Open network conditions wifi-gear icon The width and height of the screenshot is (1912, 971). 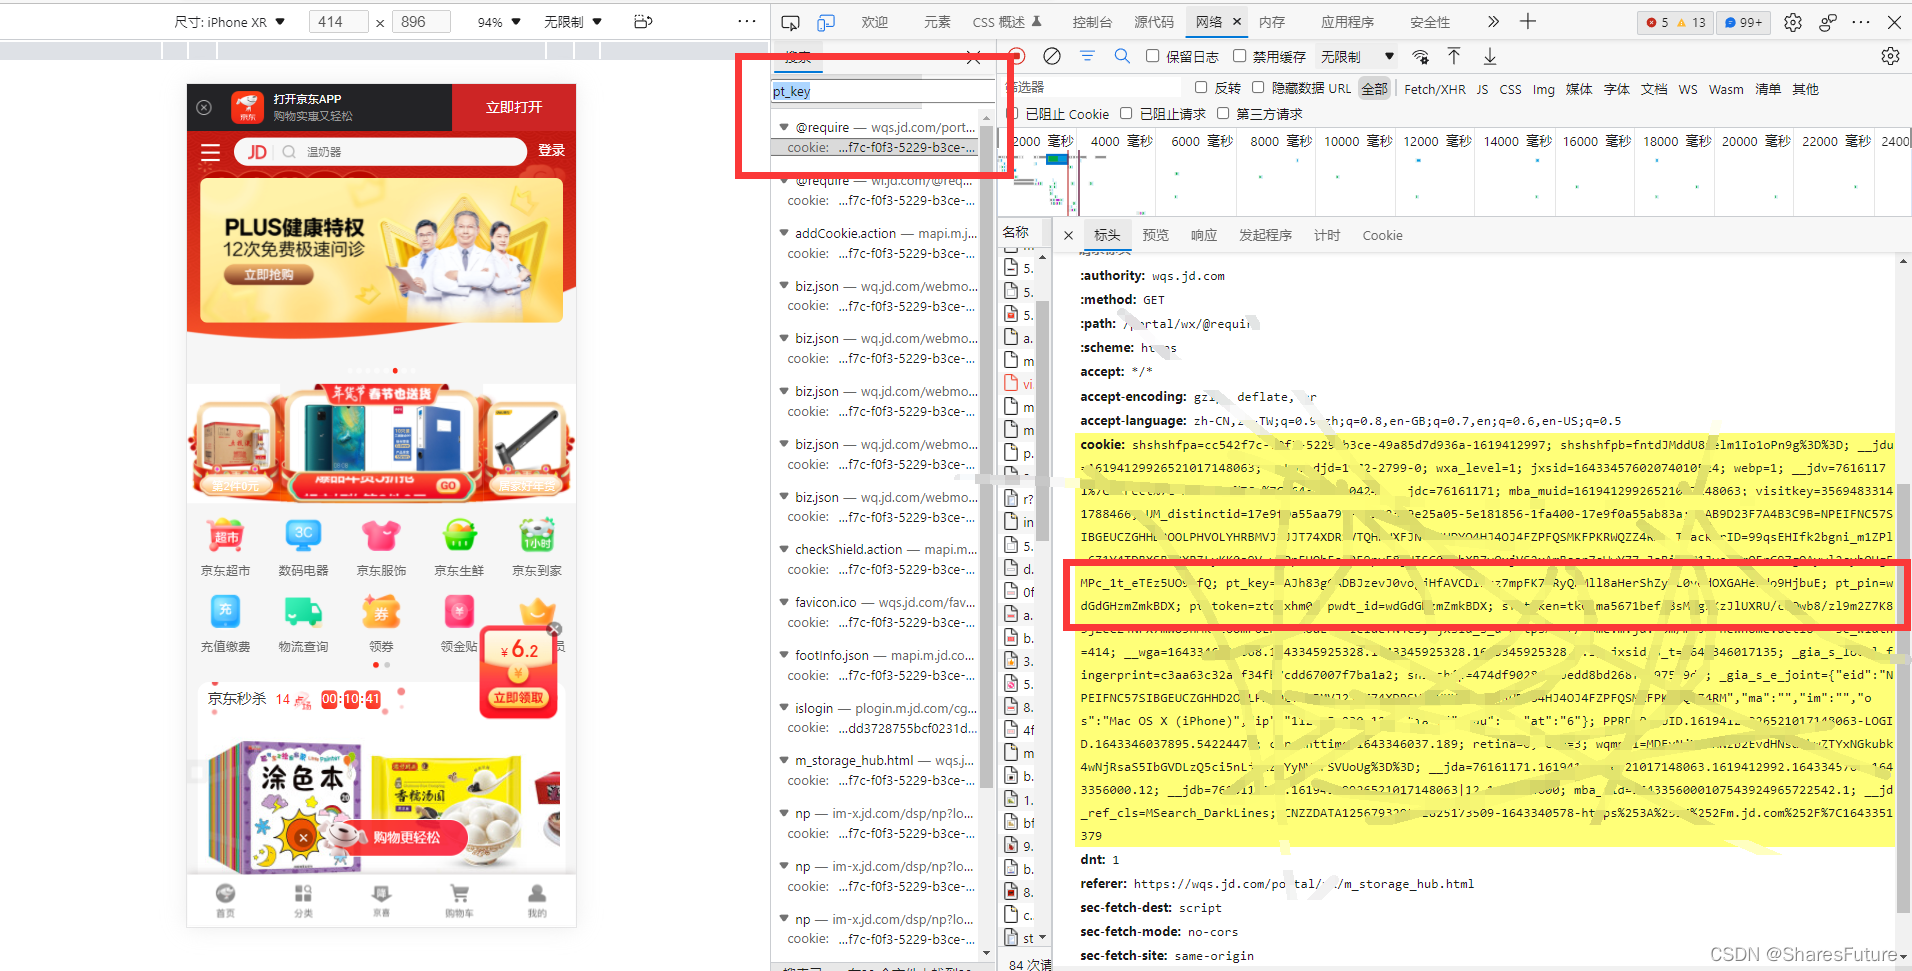pos(1420,56)
